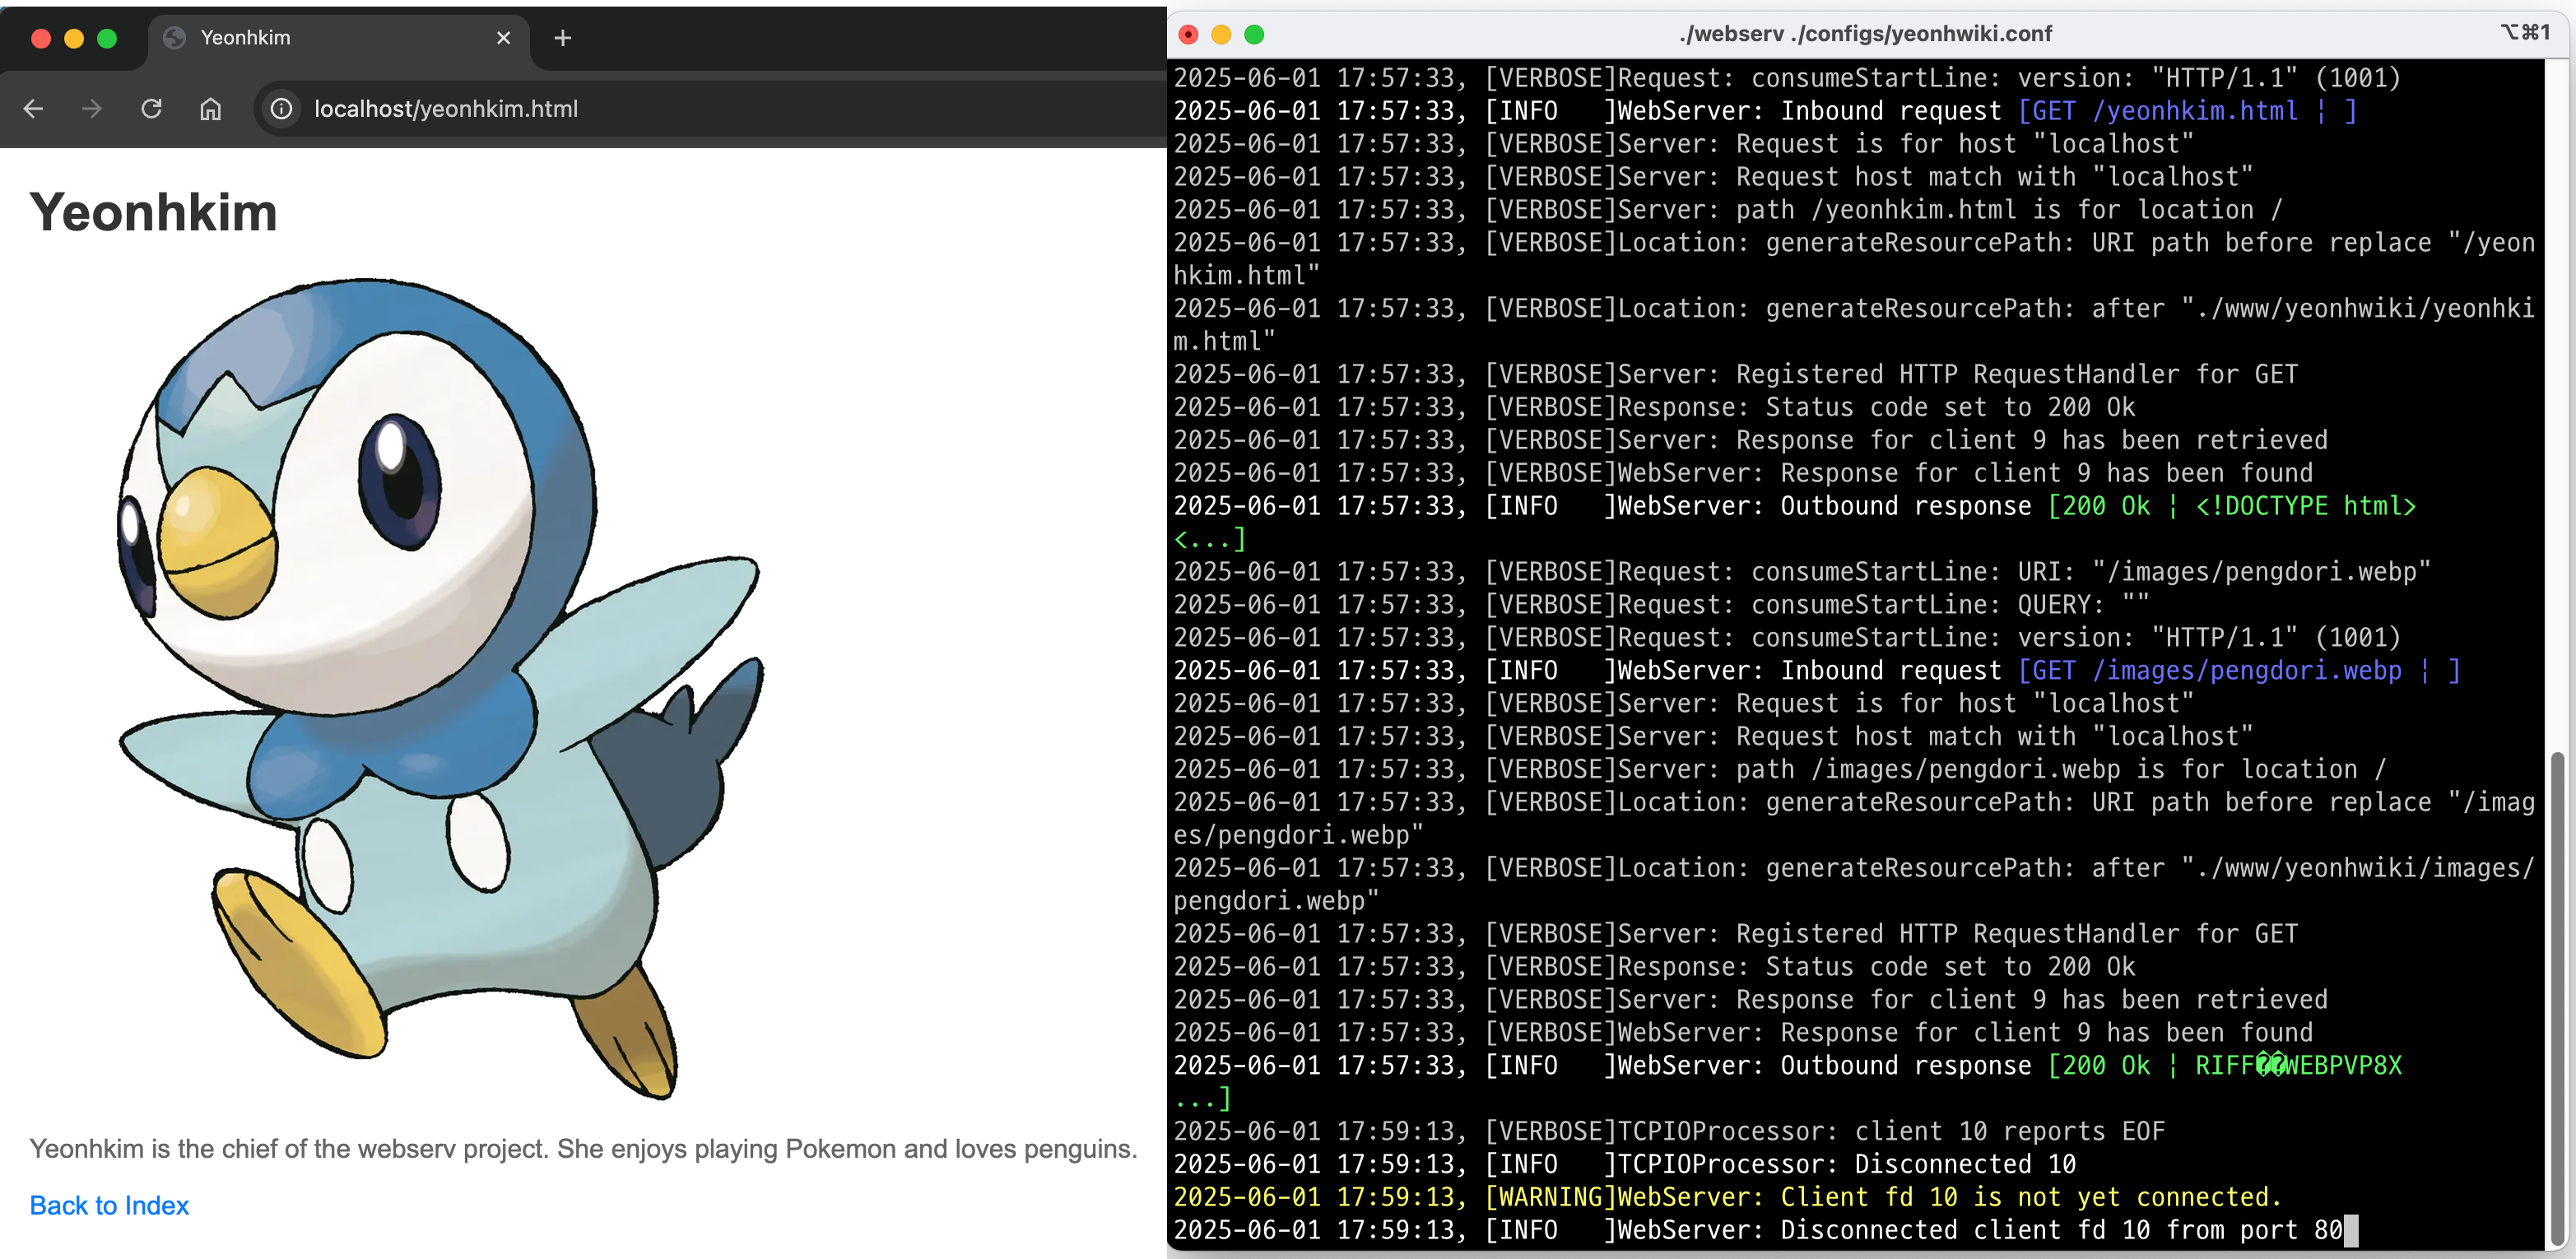Click 'path /yeonhkim.html is for location /' line
Screen dimensions: 2576x1259
pos(1728,210)
